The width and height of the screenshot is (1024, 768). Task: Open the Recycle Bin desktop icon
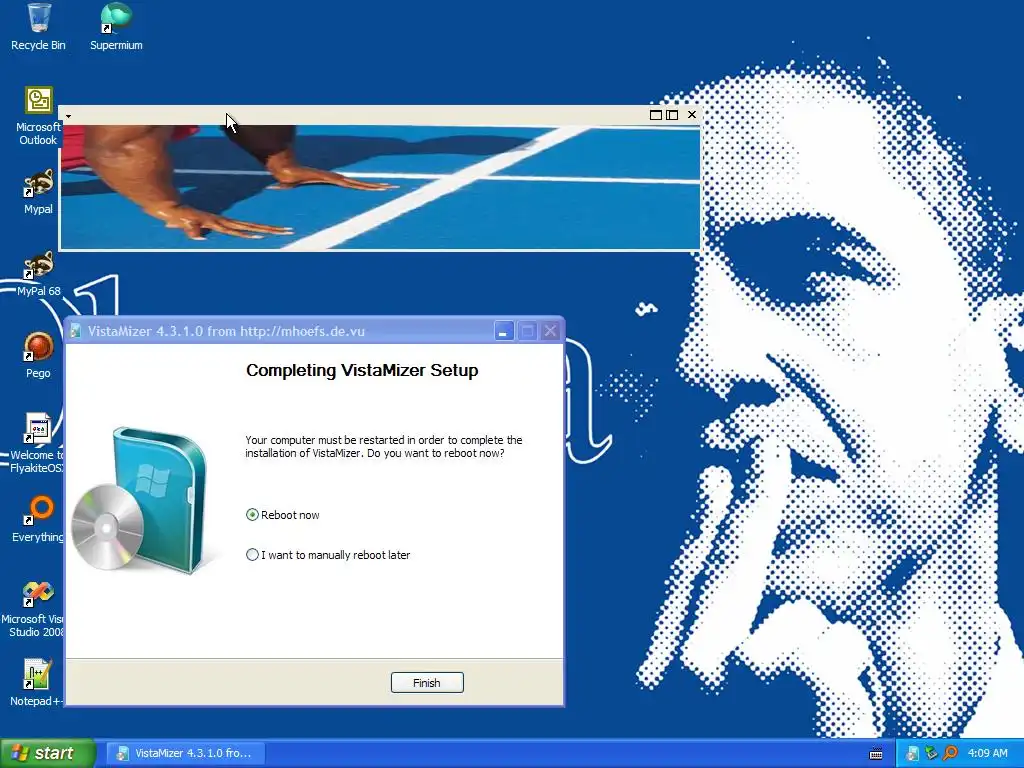[x=39, y=27]
